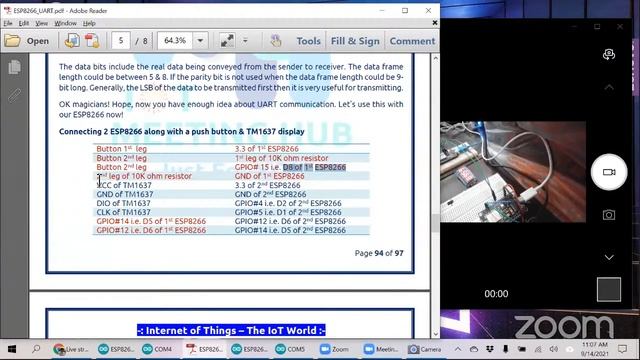Click the 'Internet of Things – The IoT World' title

tap(231, 330)
